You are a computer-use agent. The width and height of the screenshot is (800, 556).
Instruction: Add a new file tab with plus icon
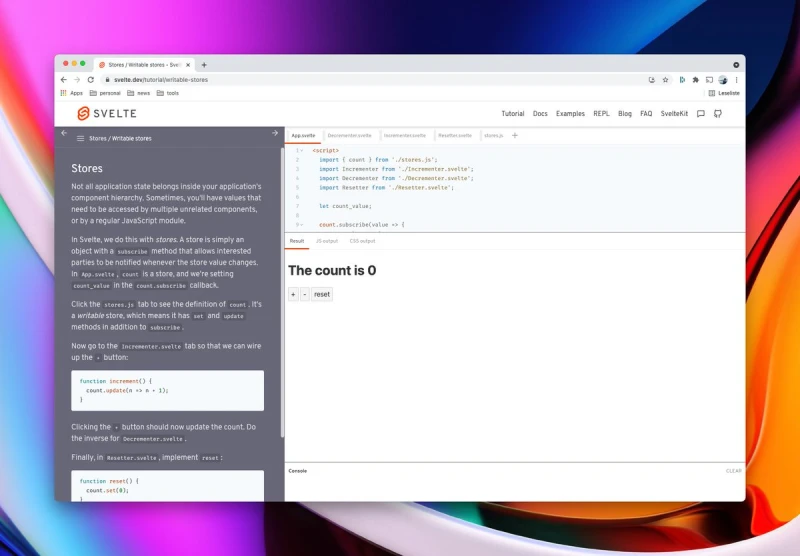pyautogui.click(x=515, y=135)
